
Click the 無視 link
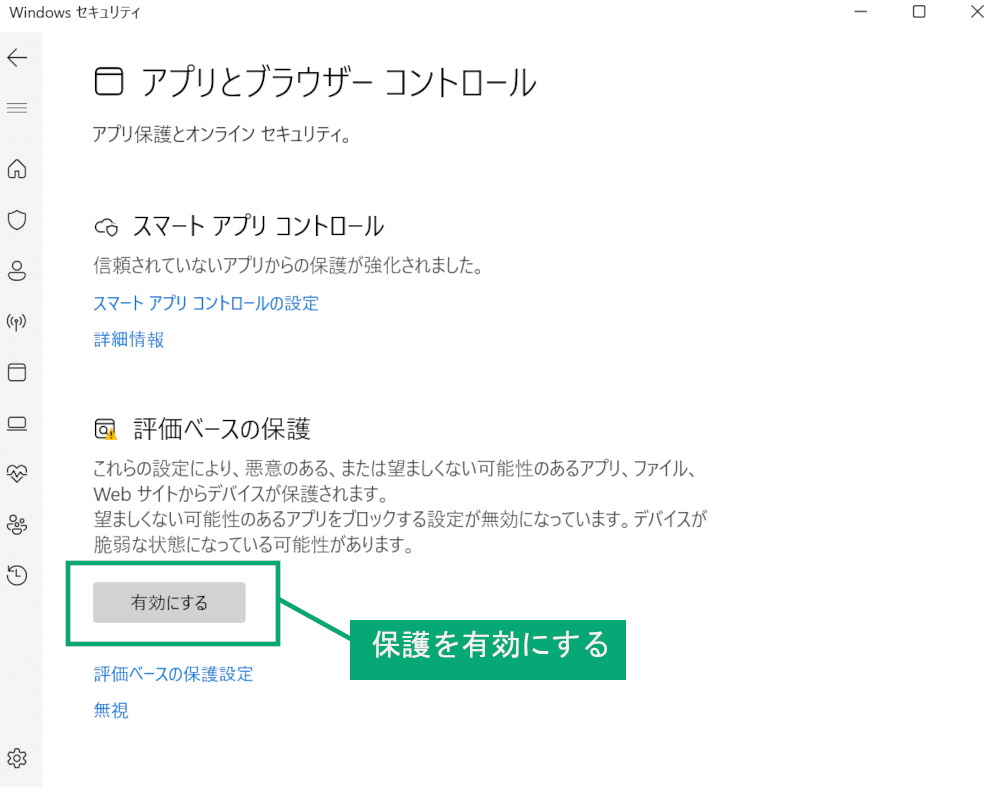(x=111, y=710)
